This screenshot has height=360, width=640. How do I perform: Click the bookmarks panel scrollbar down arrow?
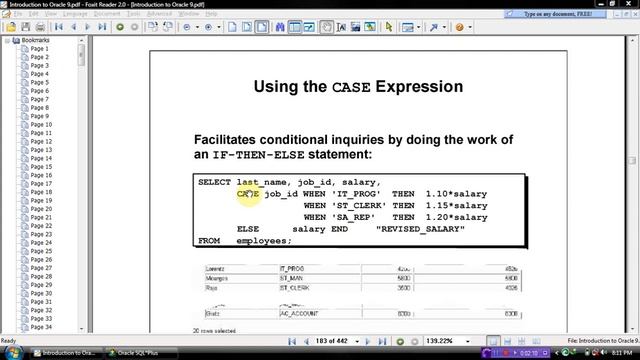[81, 329]
